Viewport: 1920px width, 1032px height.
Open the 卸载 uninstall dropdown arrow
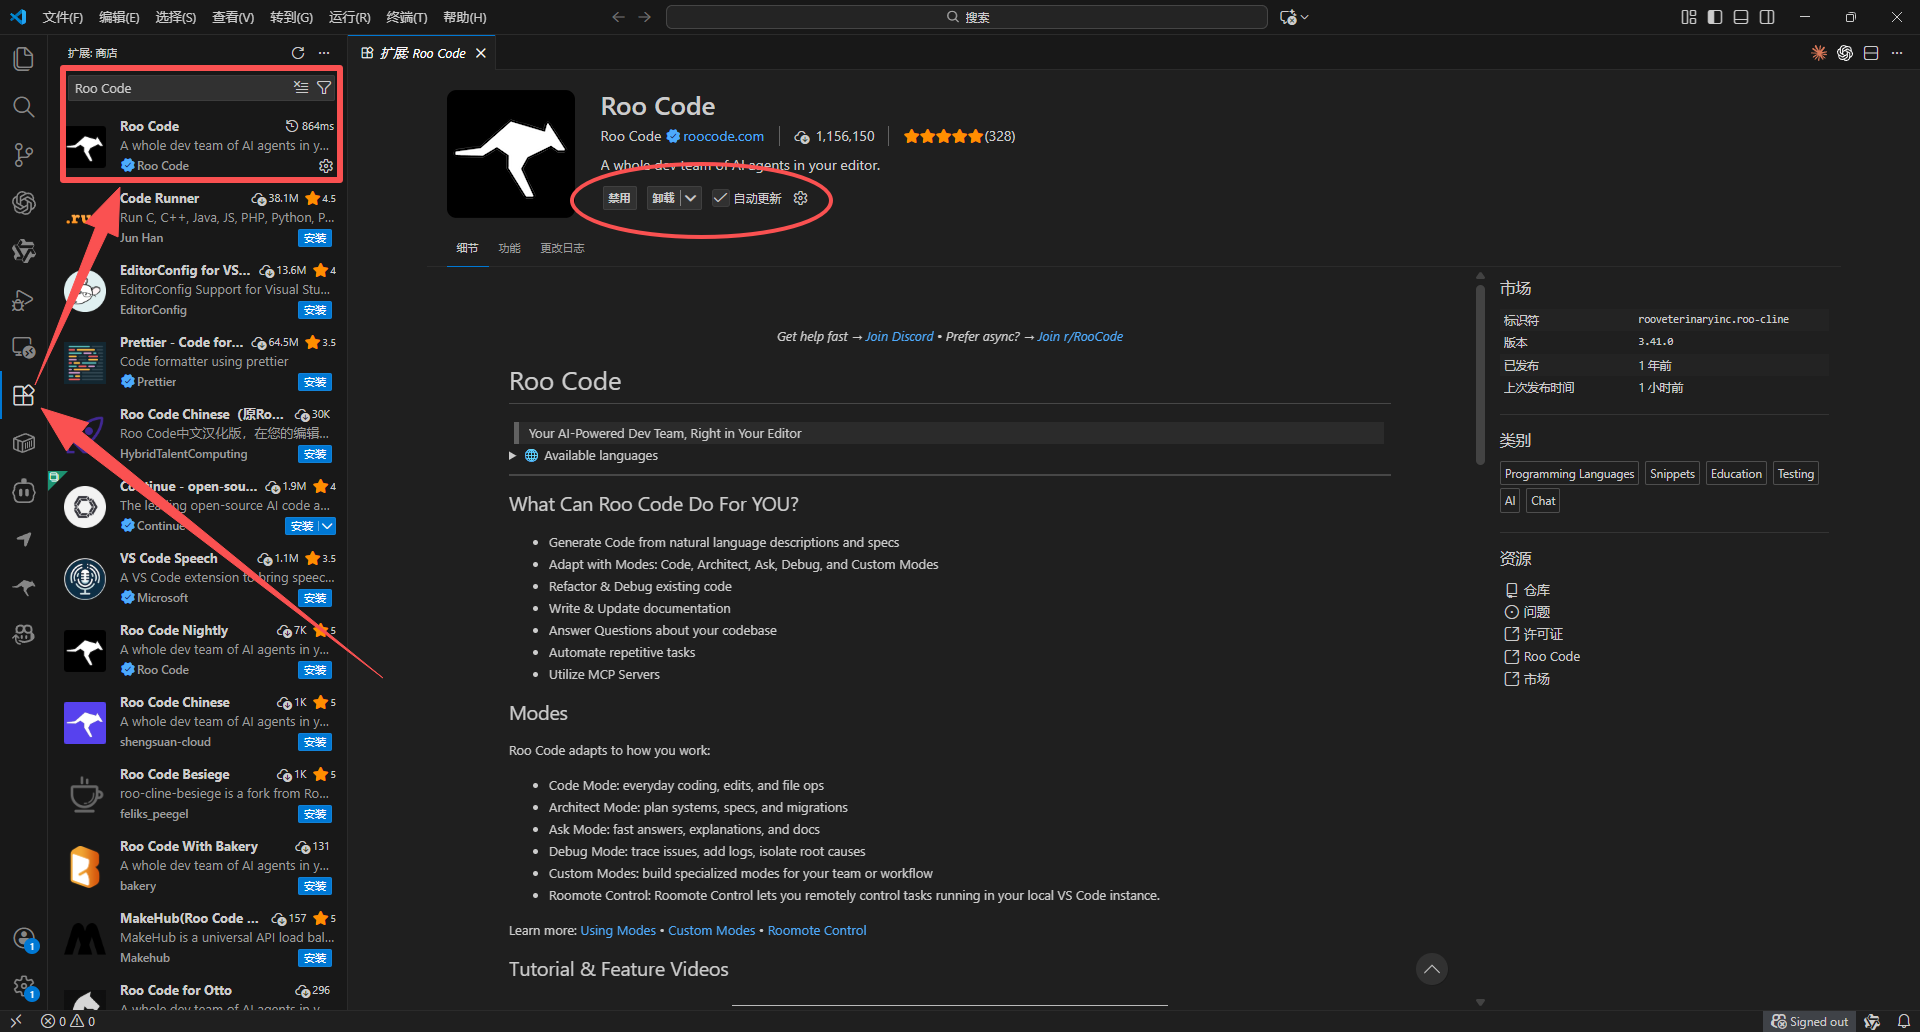point(690,198)
